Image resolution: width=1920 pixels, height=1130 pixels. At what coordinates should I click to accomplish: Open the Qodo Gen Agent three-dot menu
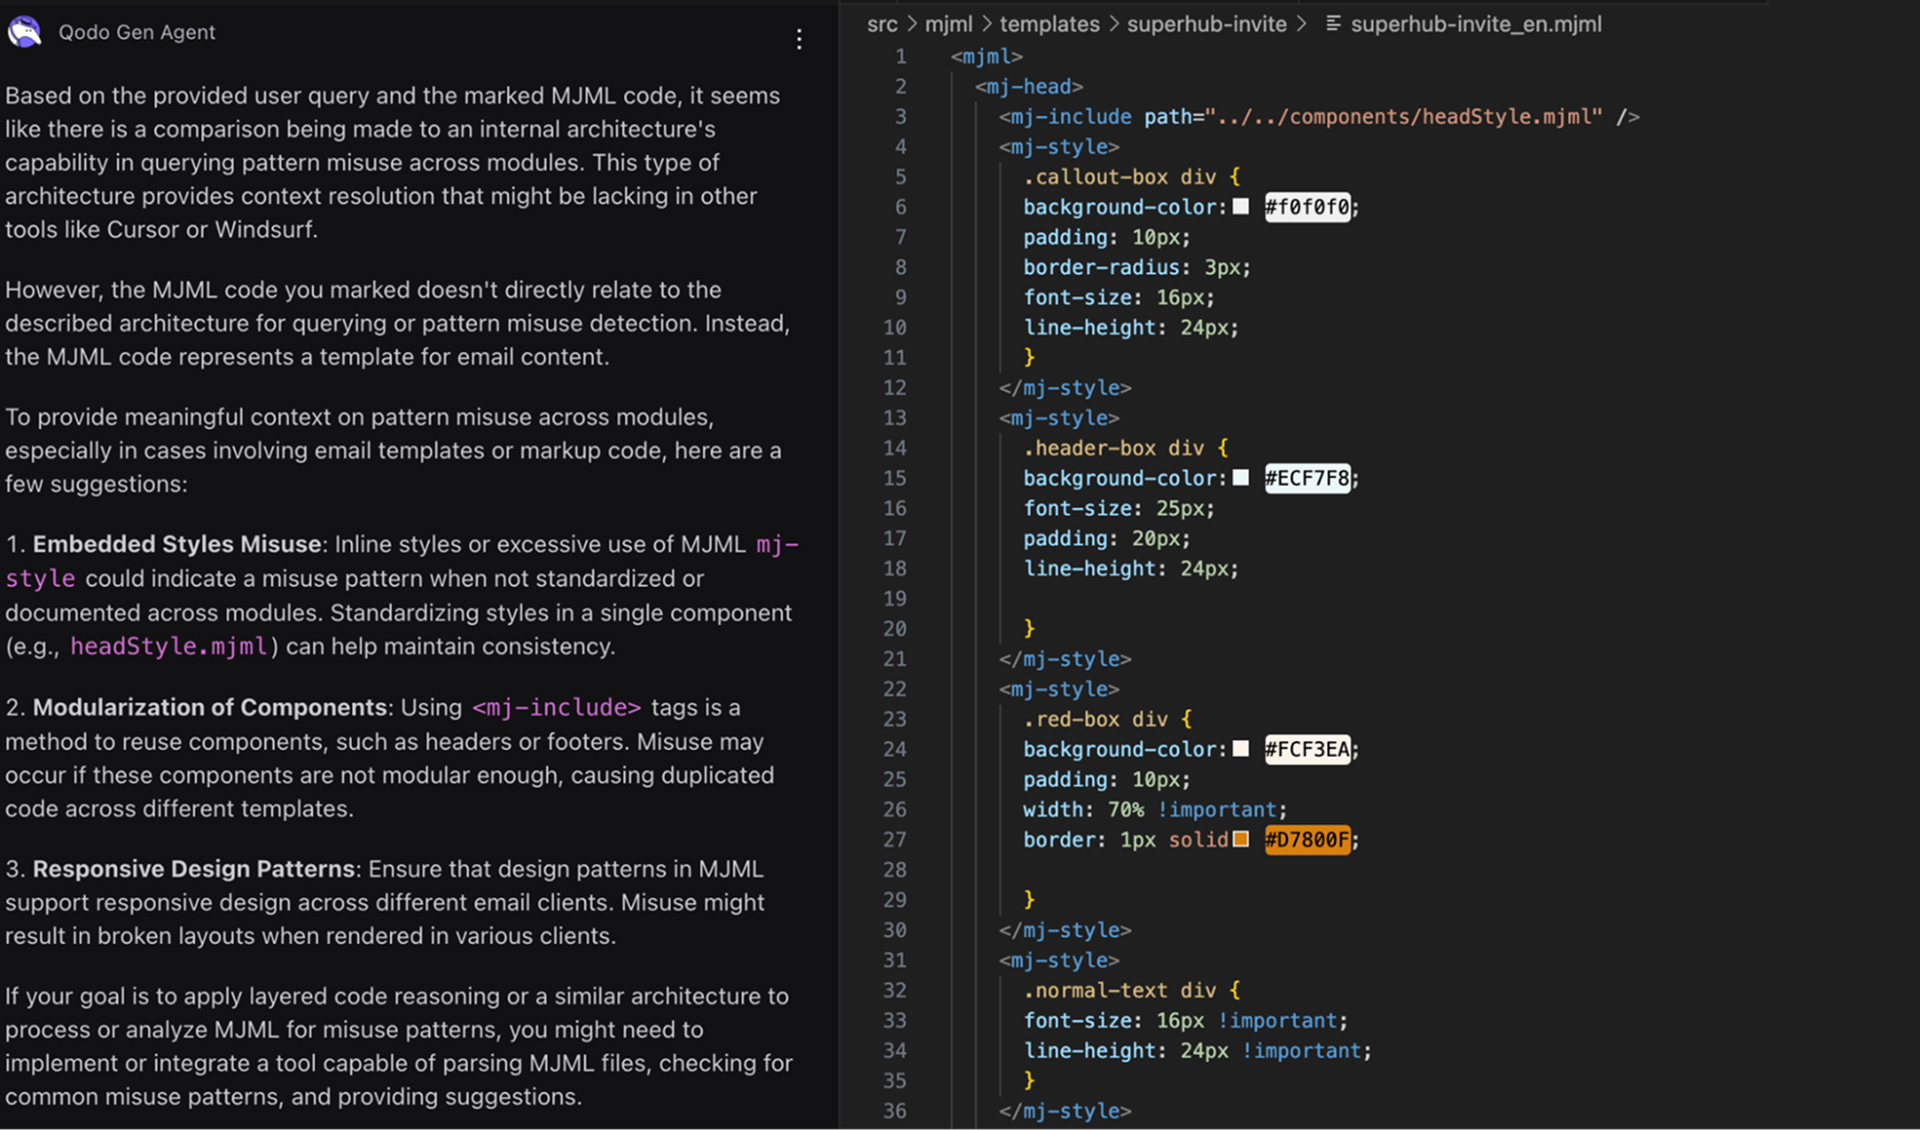pyautogui.click(x=798, y=39)
